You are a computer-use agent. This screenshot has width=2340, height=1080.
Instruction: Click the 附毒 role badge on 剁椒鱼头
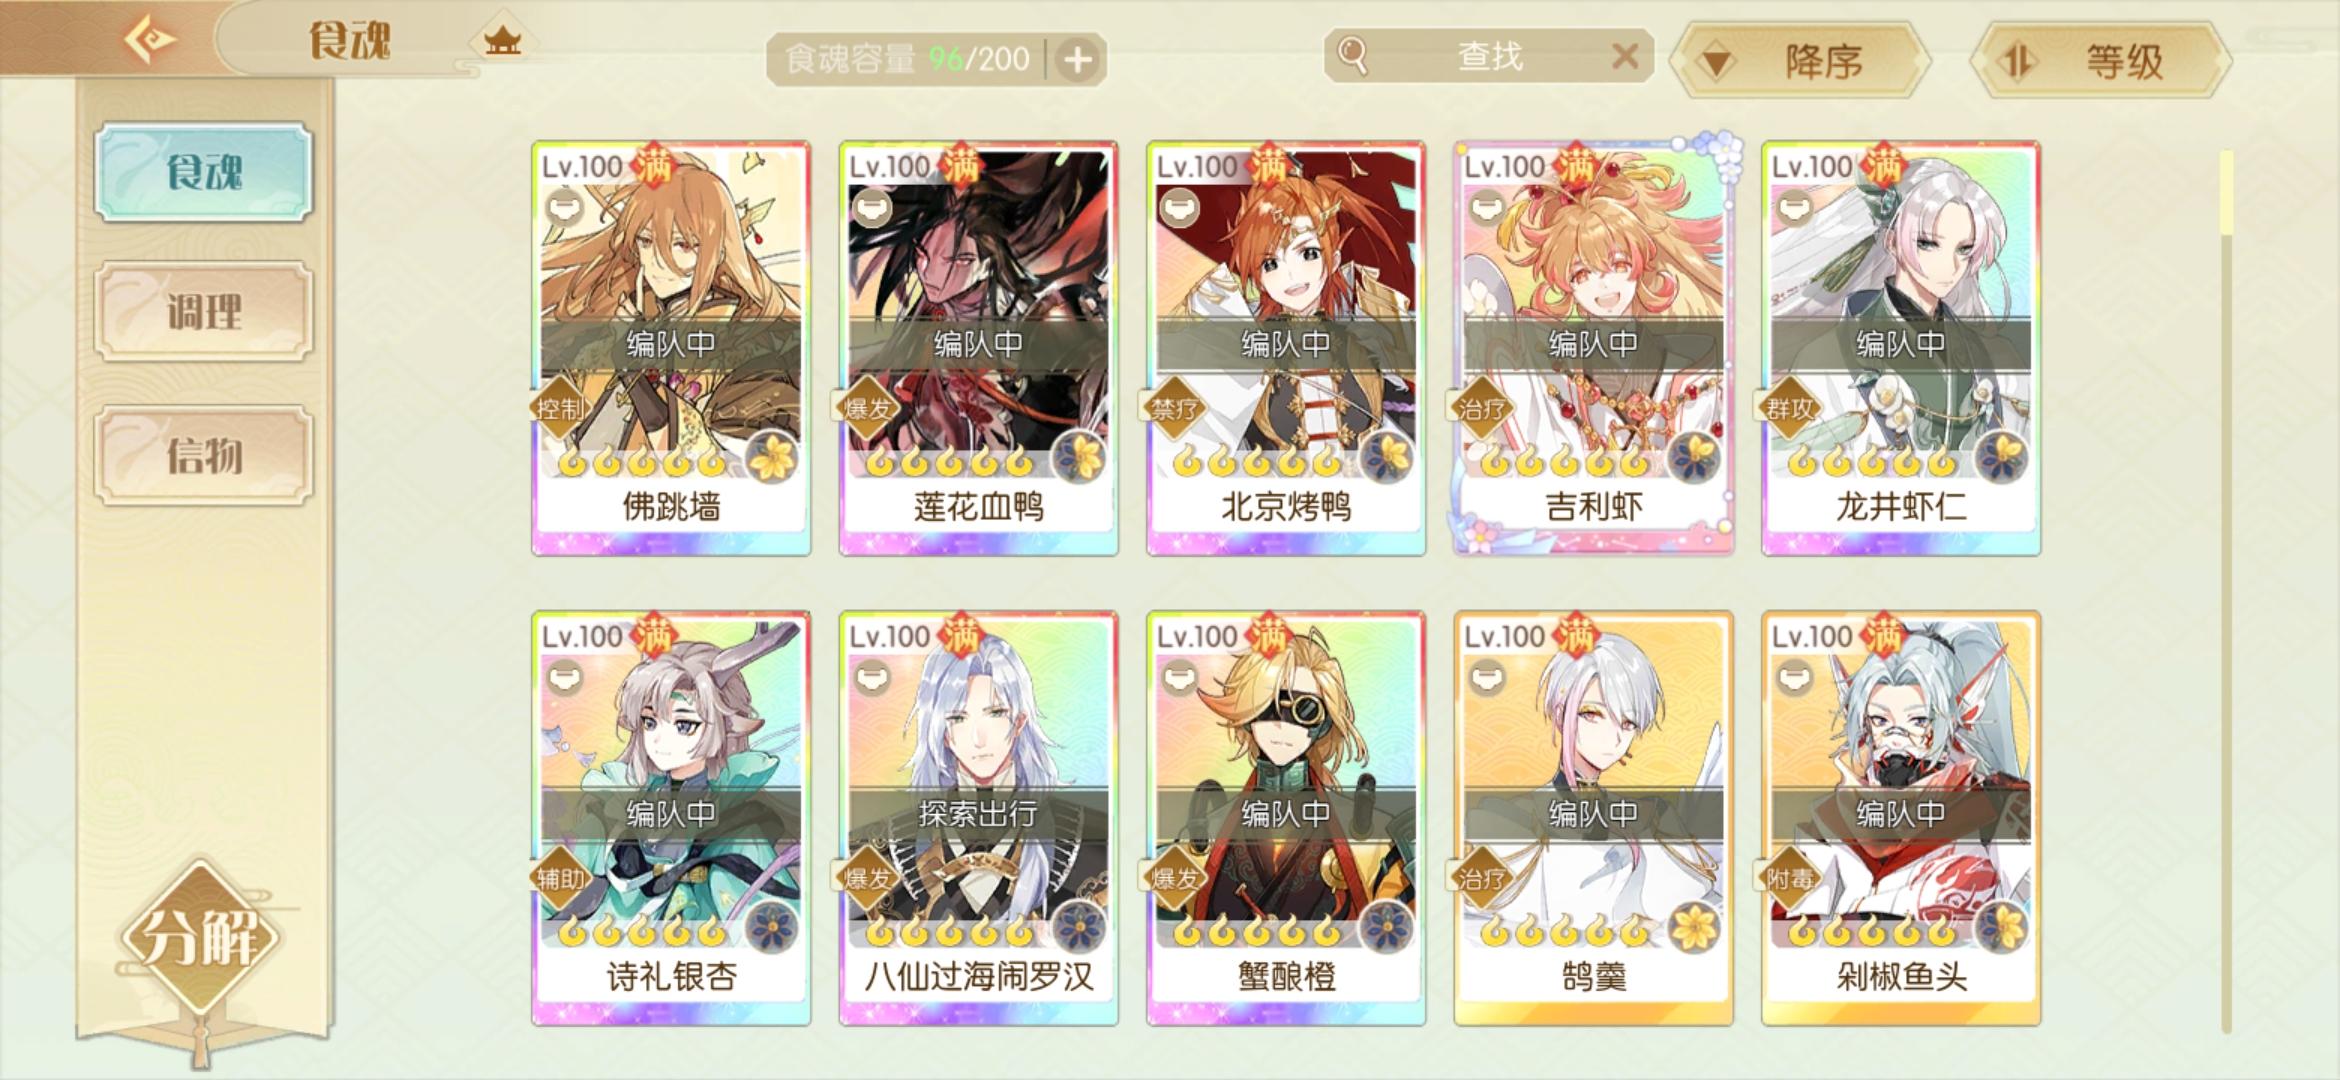pos(1790,878)
